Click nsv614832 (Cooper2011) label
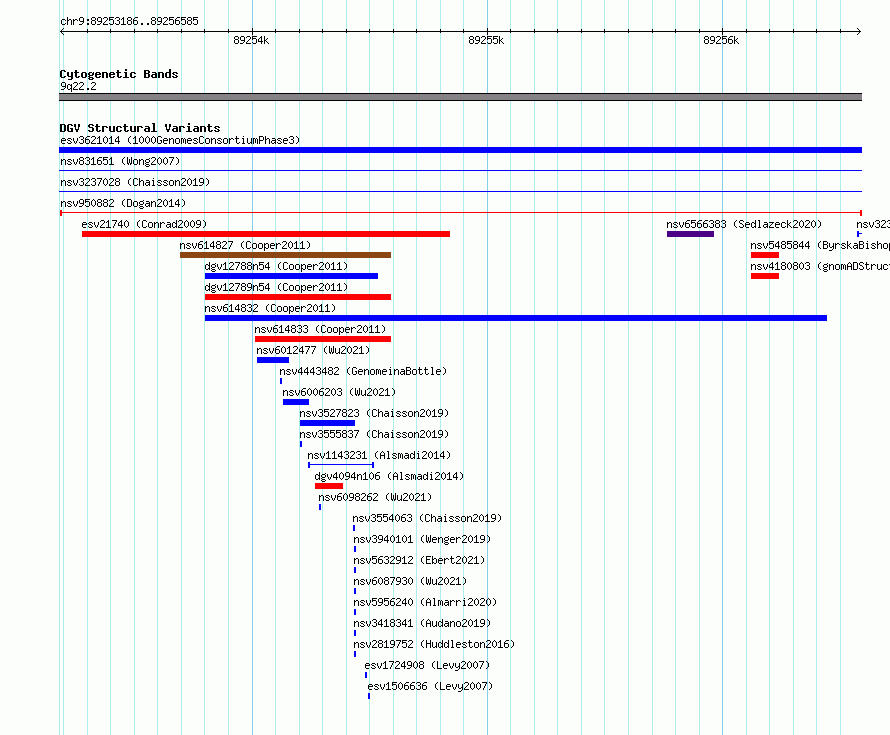Screen dimensions: 890x735 [270, 308]
